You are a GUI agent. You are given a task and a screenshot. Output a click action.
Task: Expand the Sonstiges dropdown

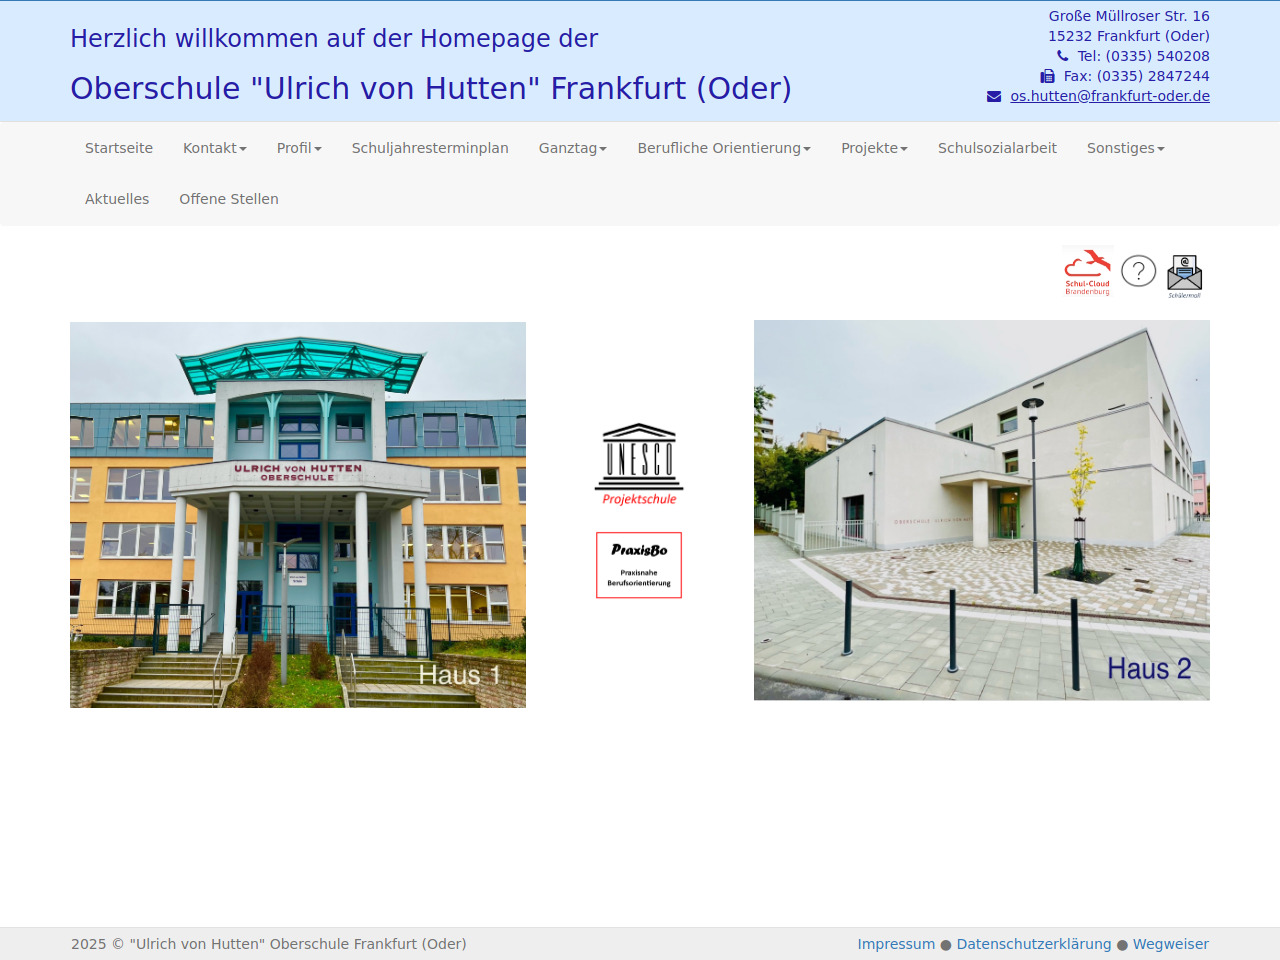pyautogui.click(x=1125, y=148)
